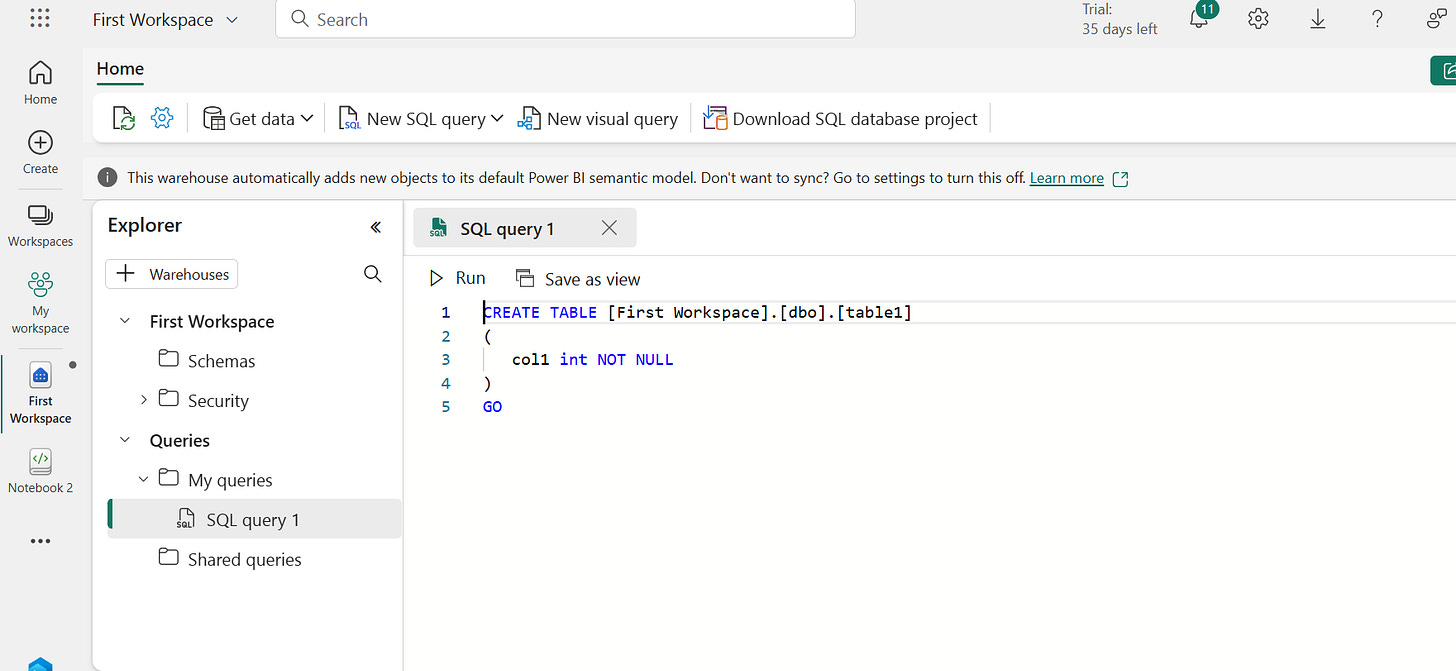Click the Search input field

565,19
